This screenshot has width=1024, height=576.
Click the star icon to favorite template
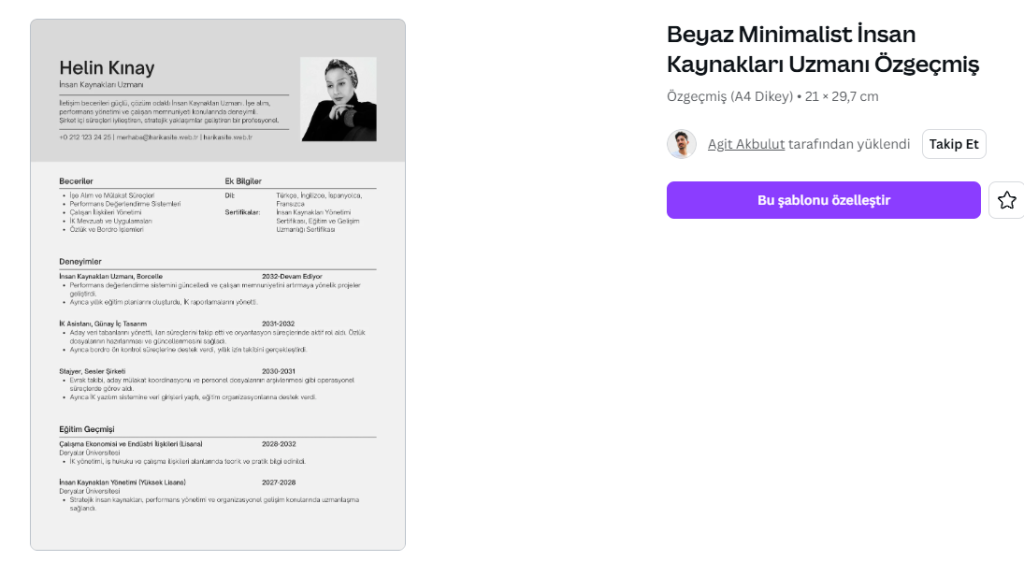coord(1006,200)
